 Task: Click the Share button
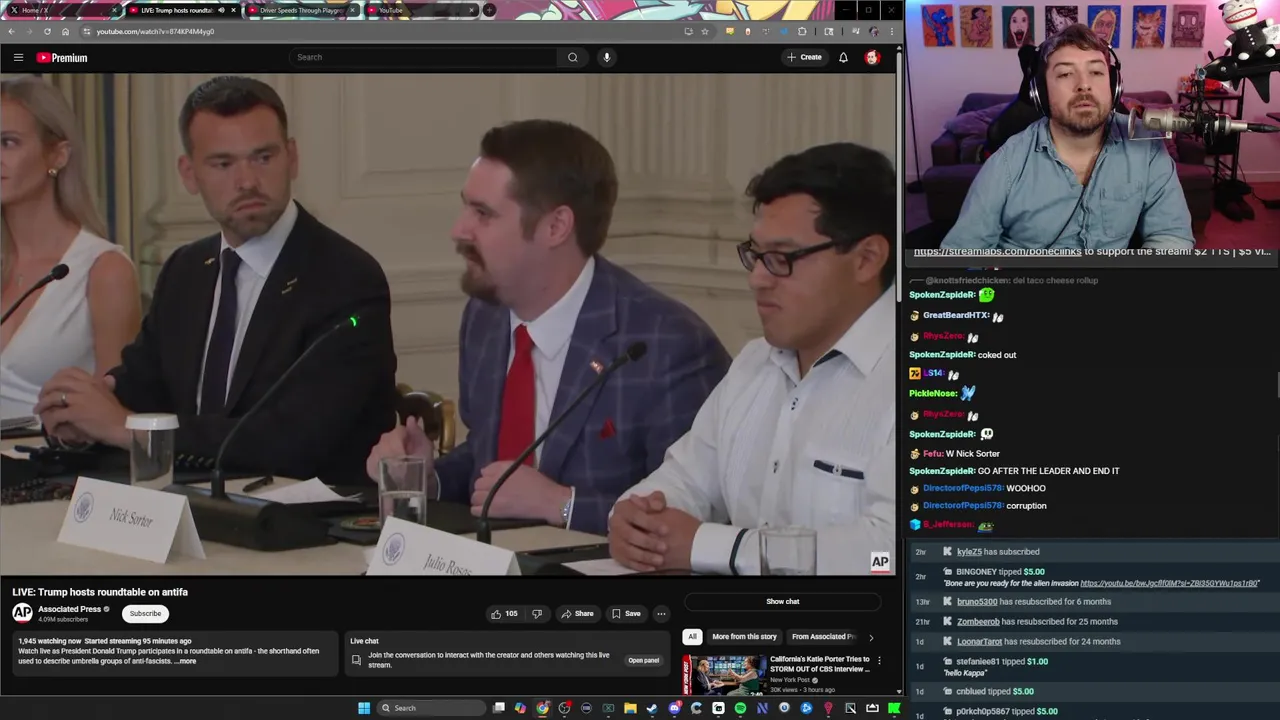click(x=577, y=614)
